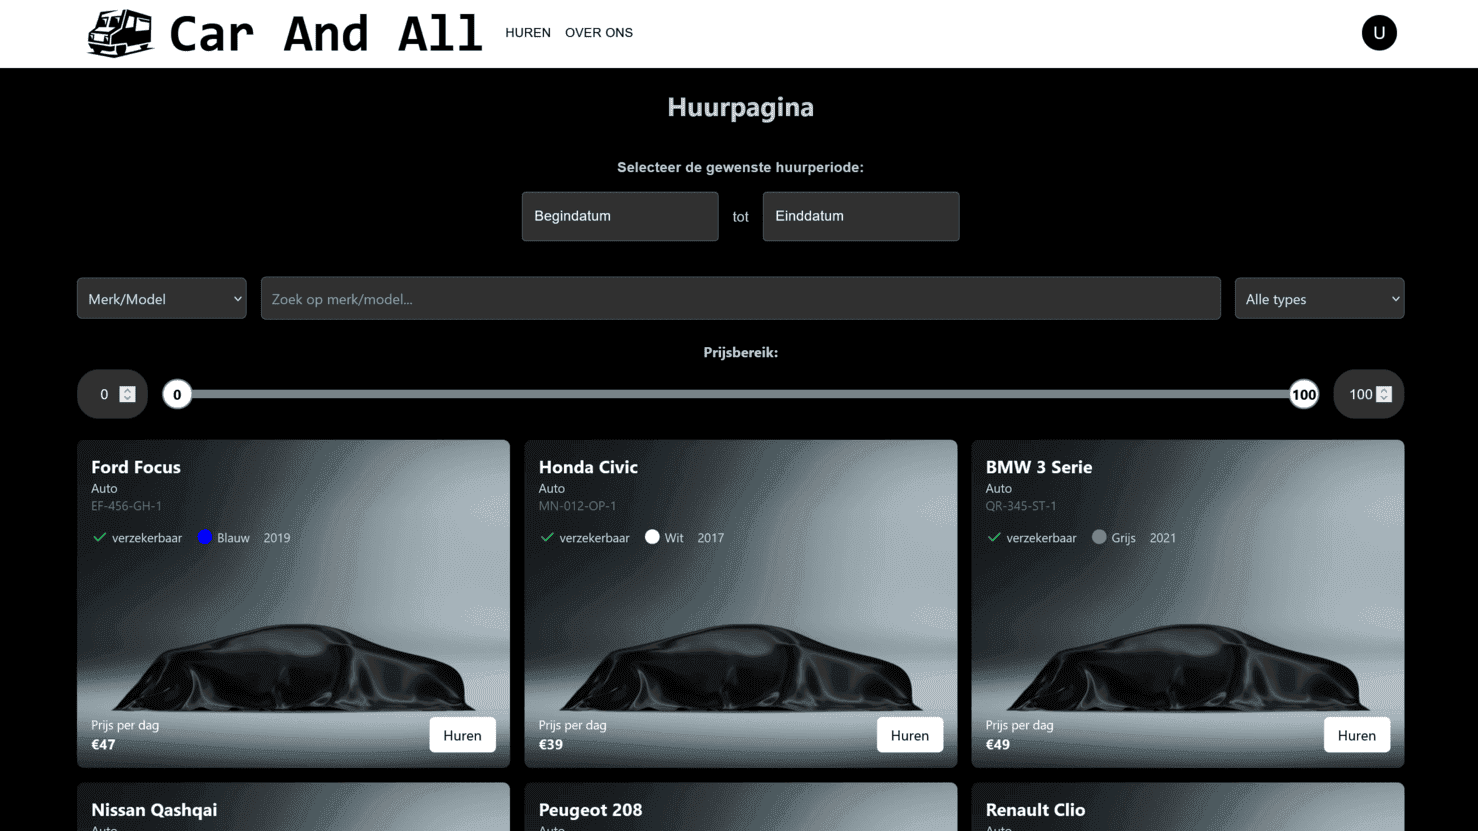Click license plate QR-345-ST-1
This screenshot has width=1478, height=831.
[x=1021, y=506]
